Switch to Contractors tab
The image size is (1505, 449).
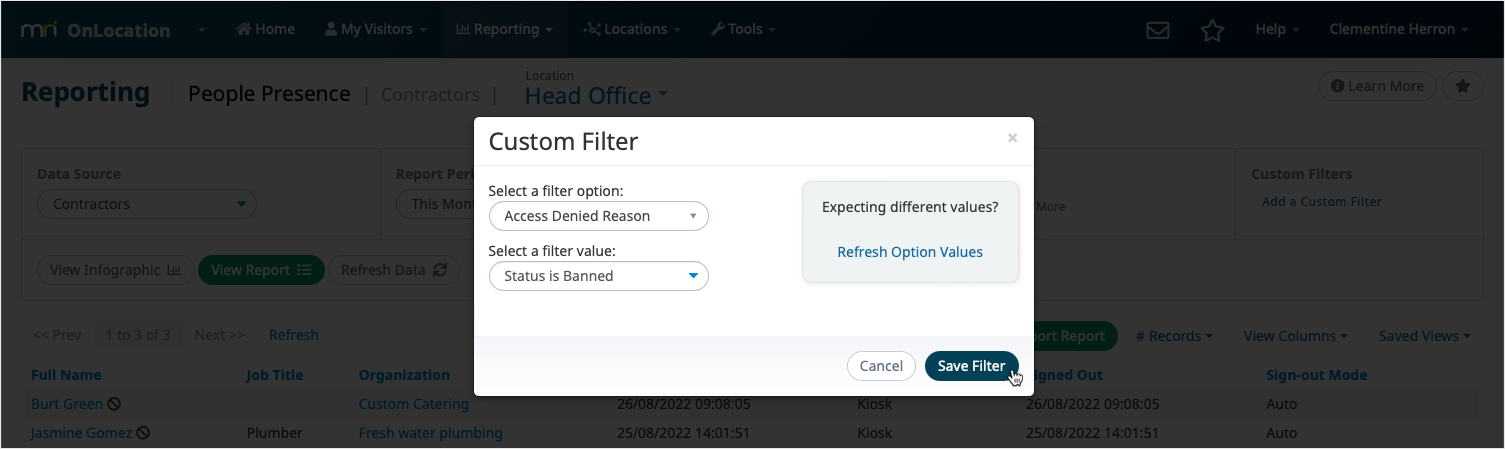430,94
